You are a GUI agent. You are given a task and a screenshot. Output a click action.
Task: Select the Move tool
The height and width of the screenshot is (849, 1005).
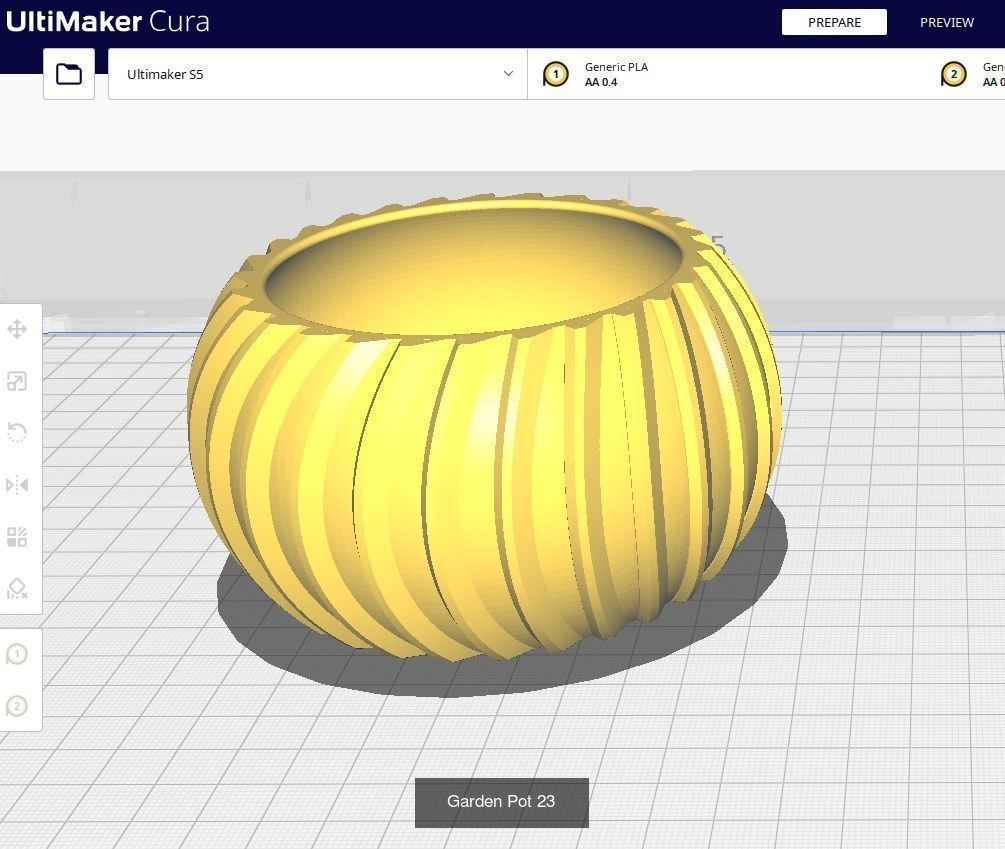pyautogui.click(x=17, y=329)
